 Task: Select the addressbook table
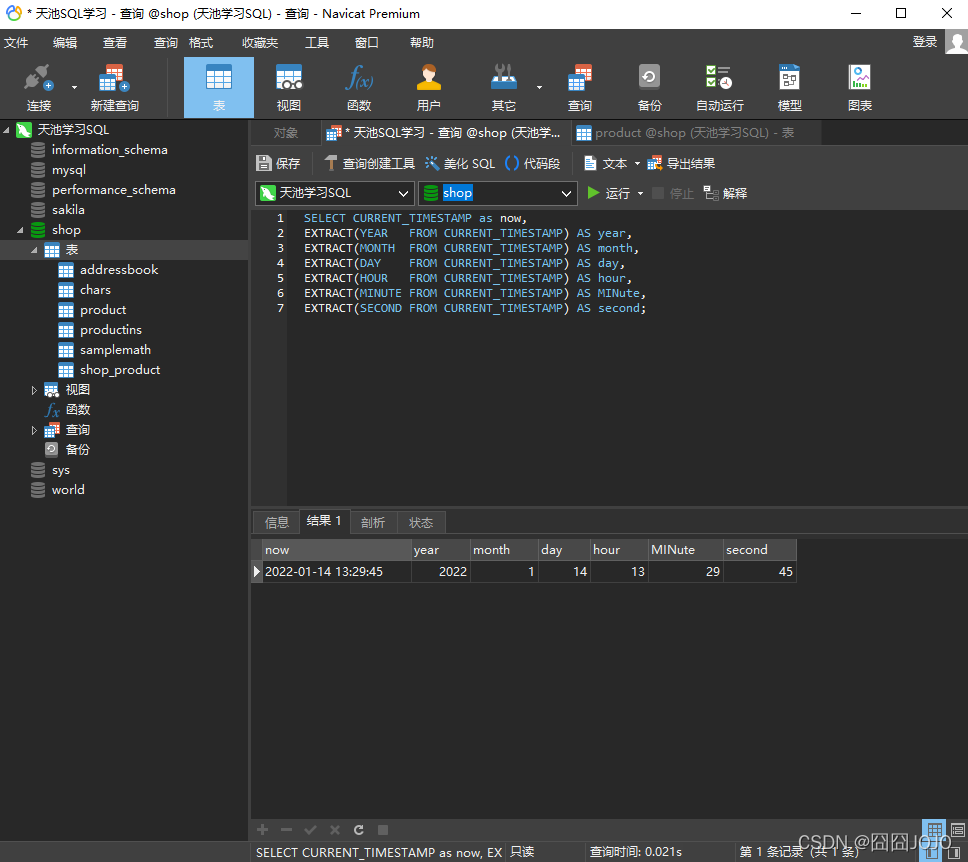(119, 270)
